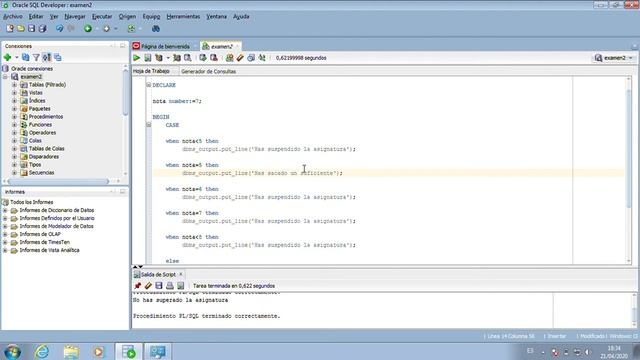
Task: Open the Herramientas menu
Action: (x=183, y=16)
